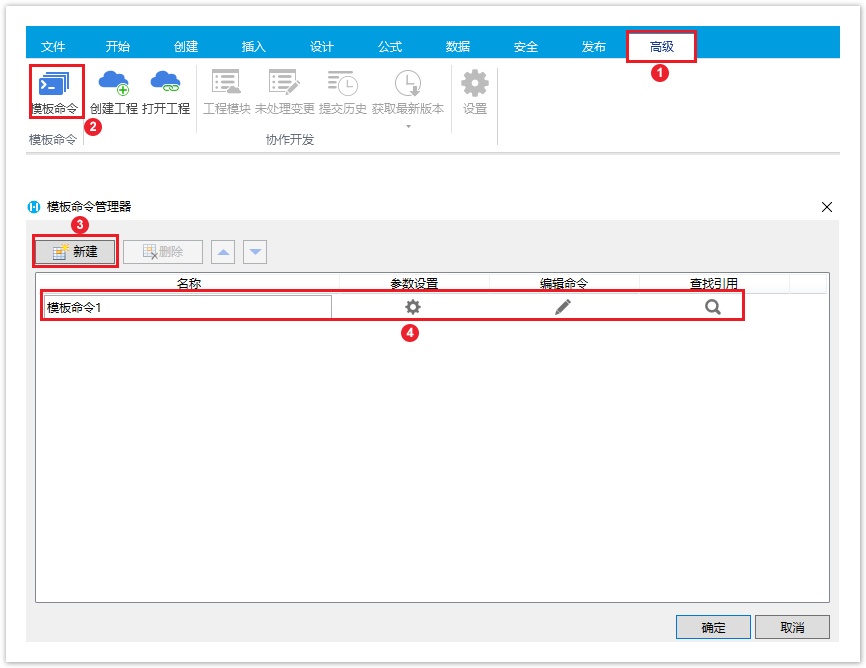Screen dimensions: 866x668
Task: Open the 高级 ribbon tab
Action: pyautogui.click(x=661, y=46)
